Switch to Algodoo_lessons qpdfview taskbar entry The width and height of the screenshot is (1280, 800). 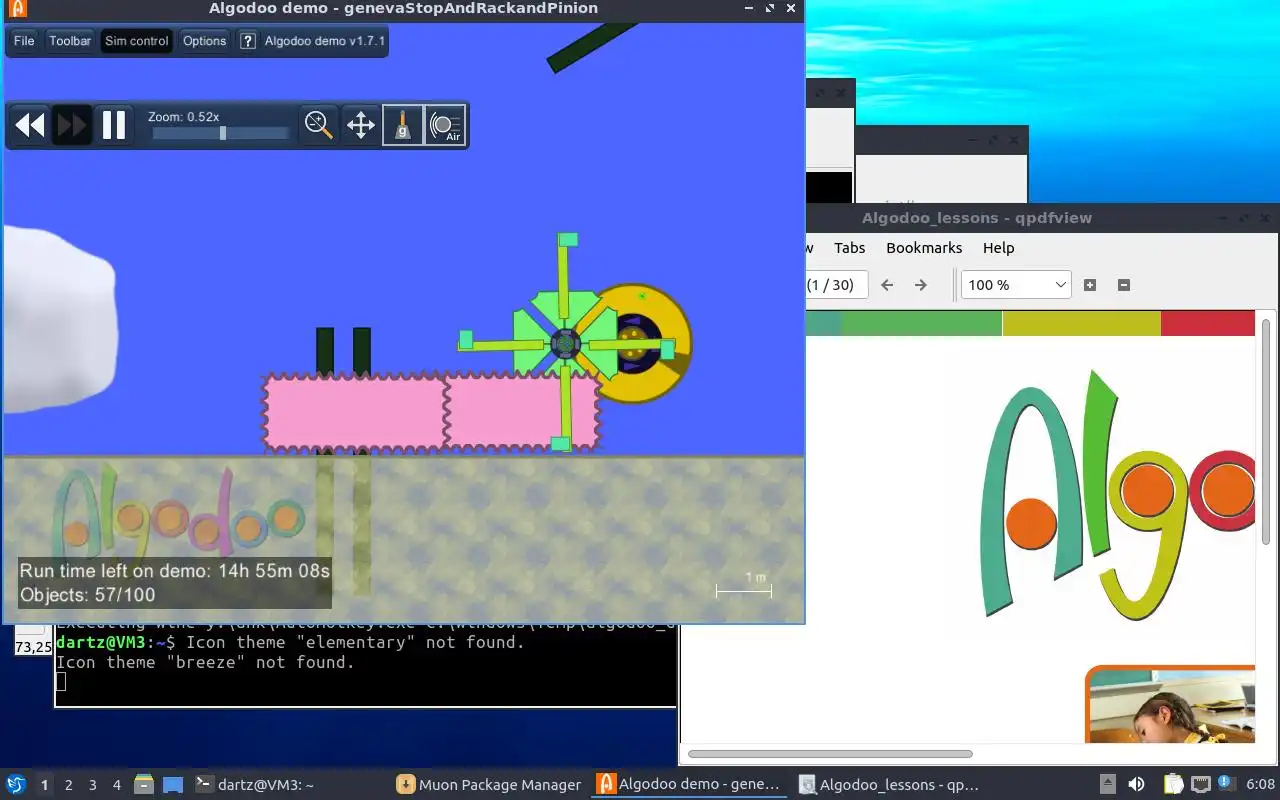point(890,785)
